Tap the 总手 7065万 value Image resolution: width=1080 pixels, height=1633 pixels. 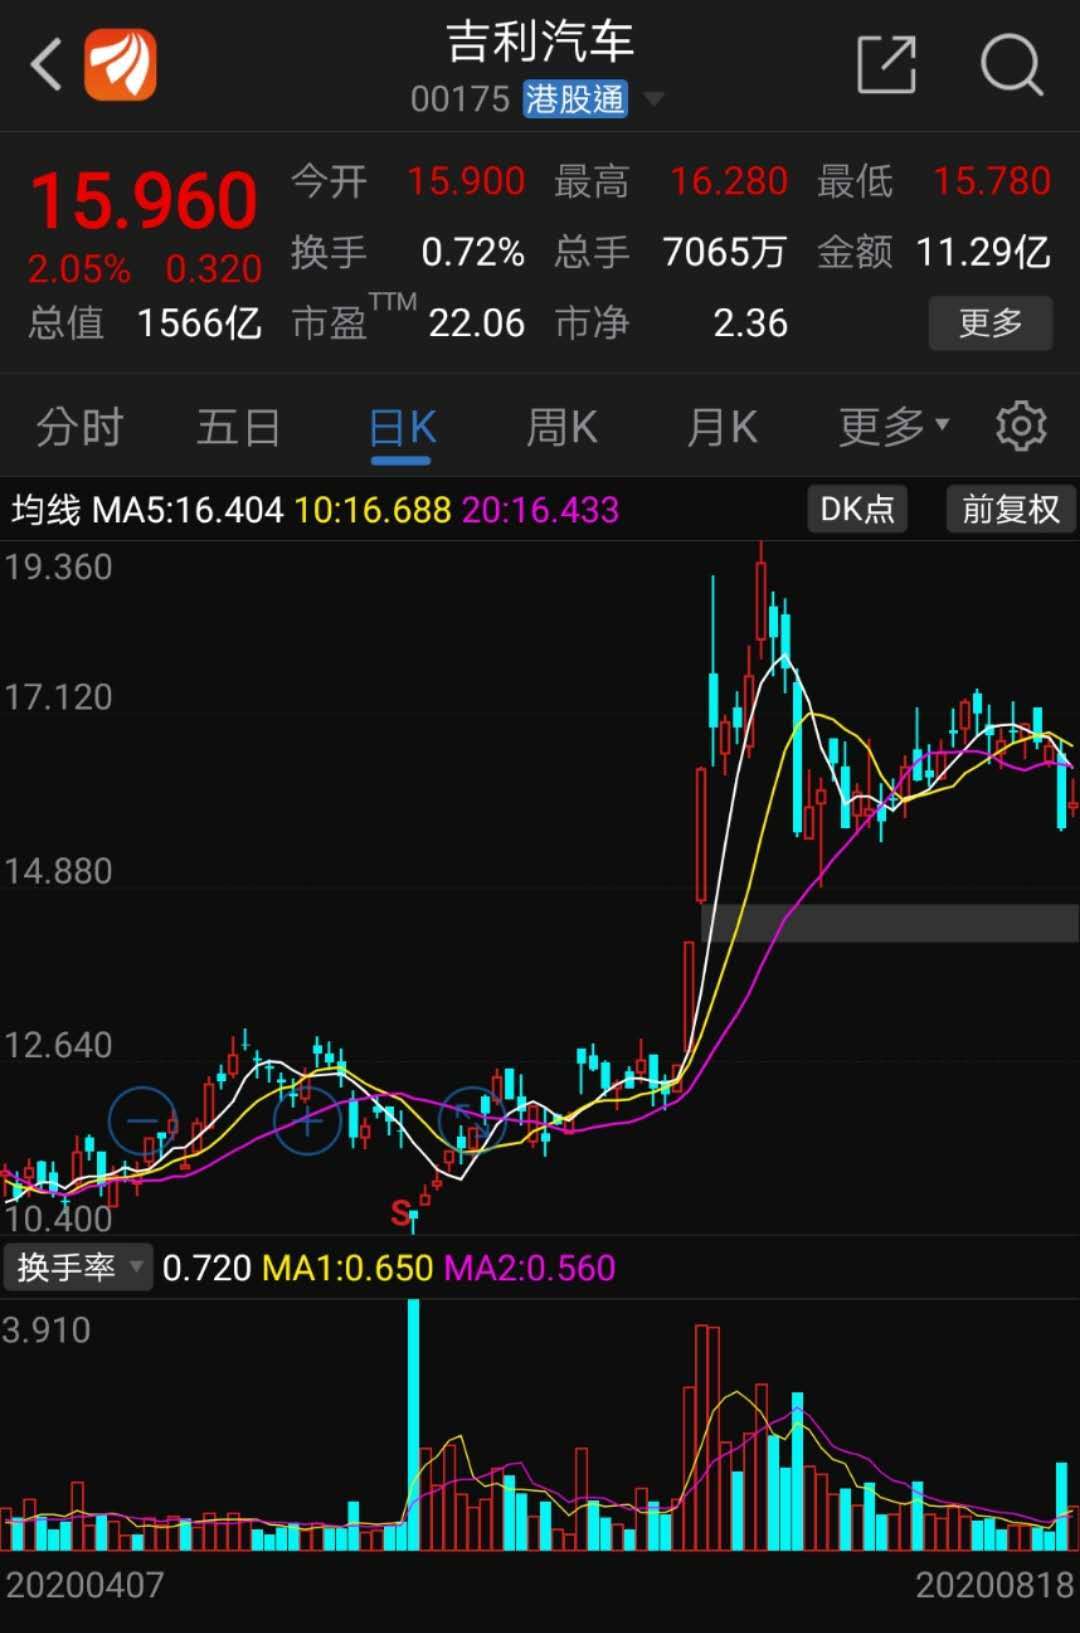tap(724, 252)
